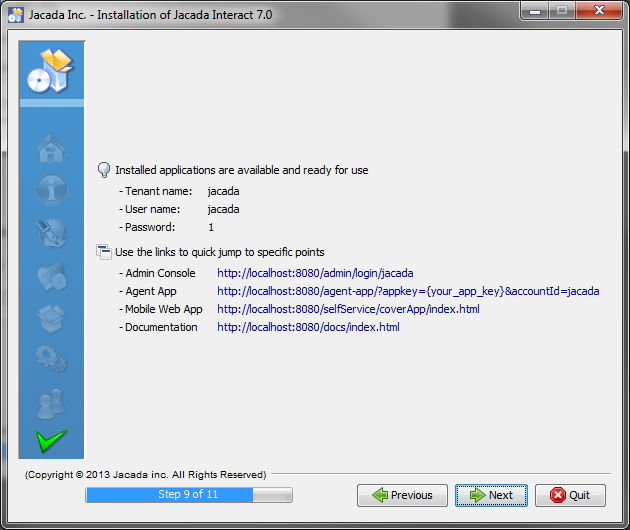630x530 pixels.
Task: Click the installer box and CD logo icon
Action: coord(51,71)
